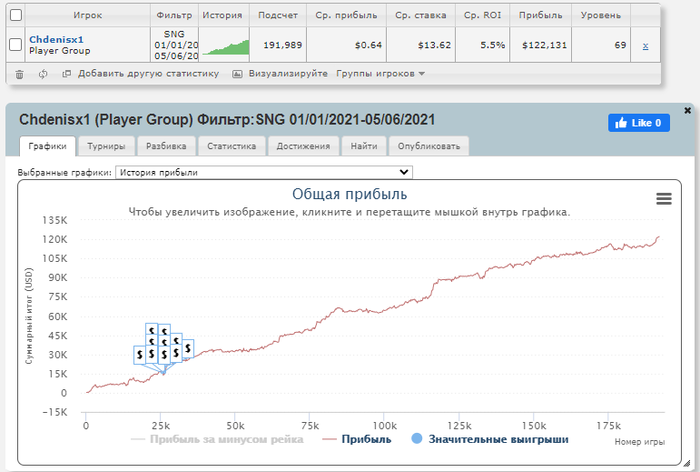Close the Chdenisx1 chart panel
The height and width of the screenshot is (472, 700).
click(x=688, y=110)
